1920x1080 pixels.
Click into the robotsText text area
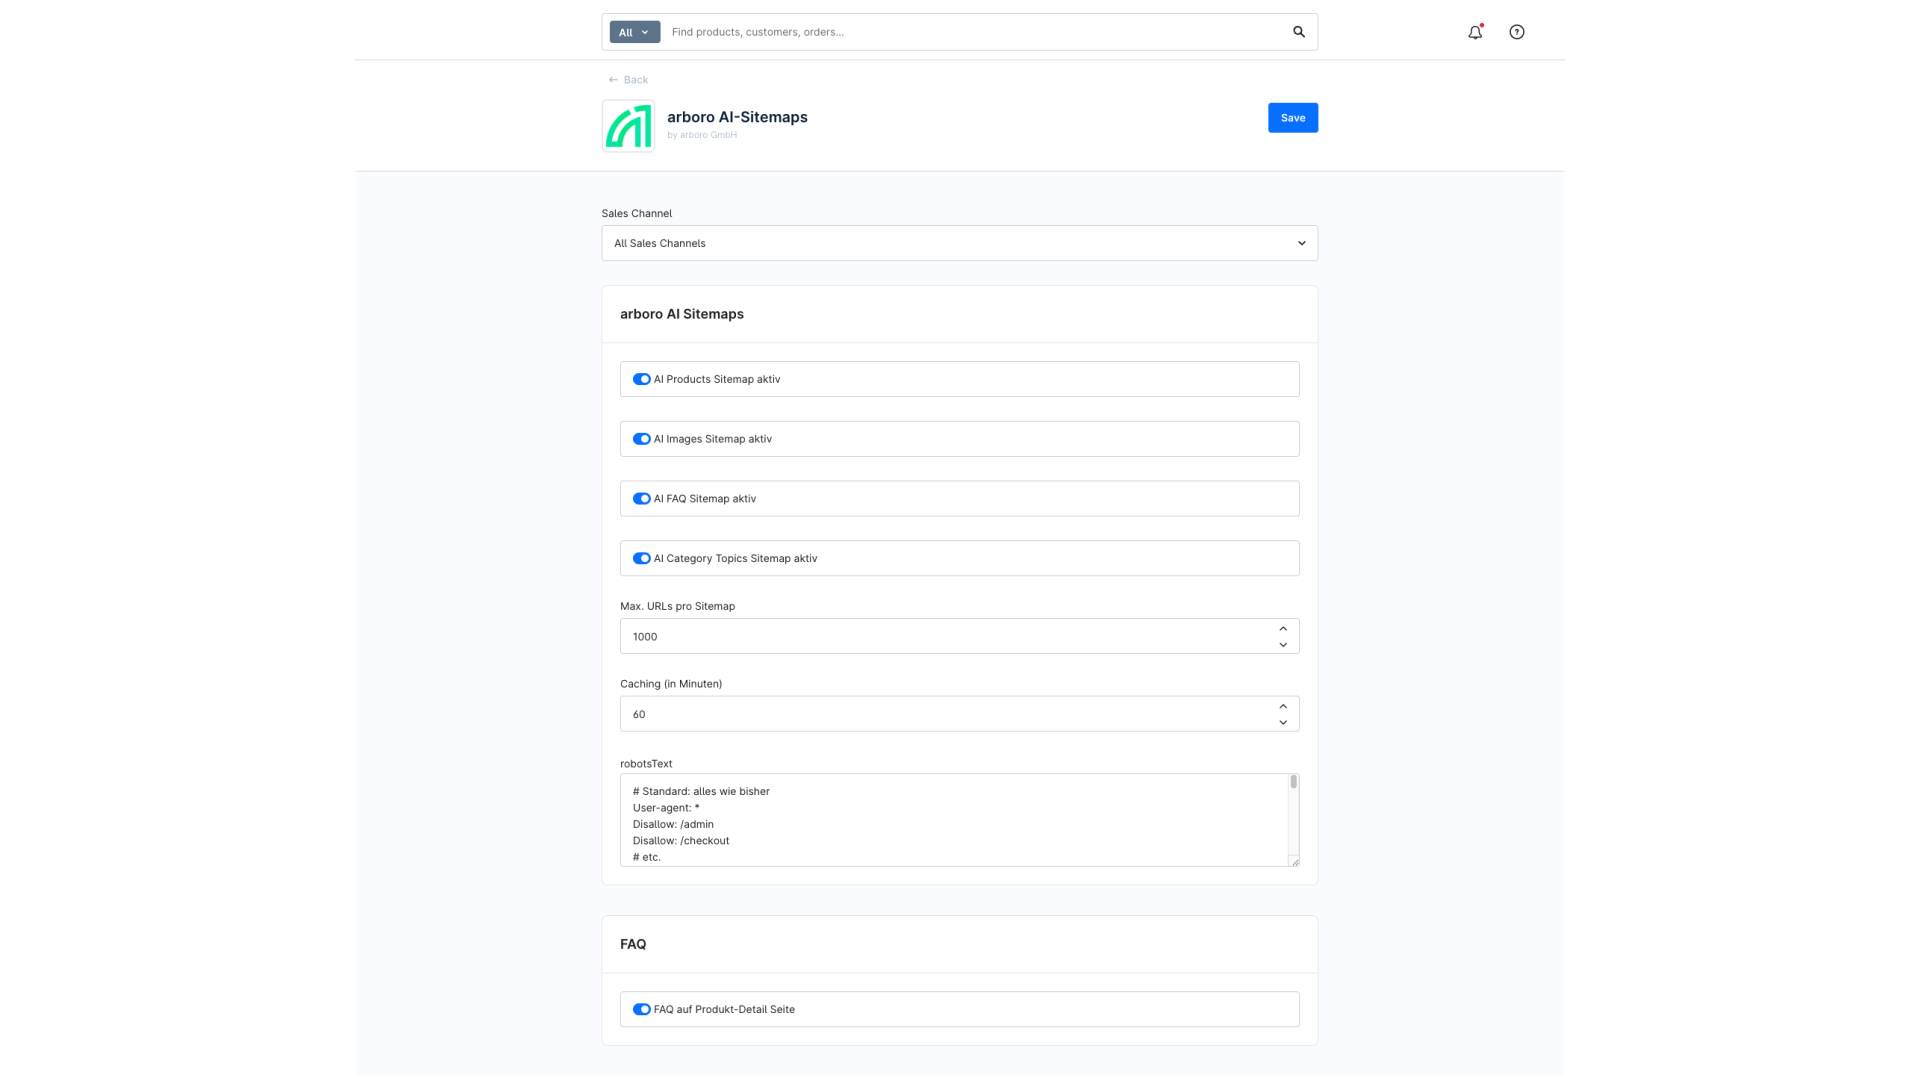pos(950,820)
